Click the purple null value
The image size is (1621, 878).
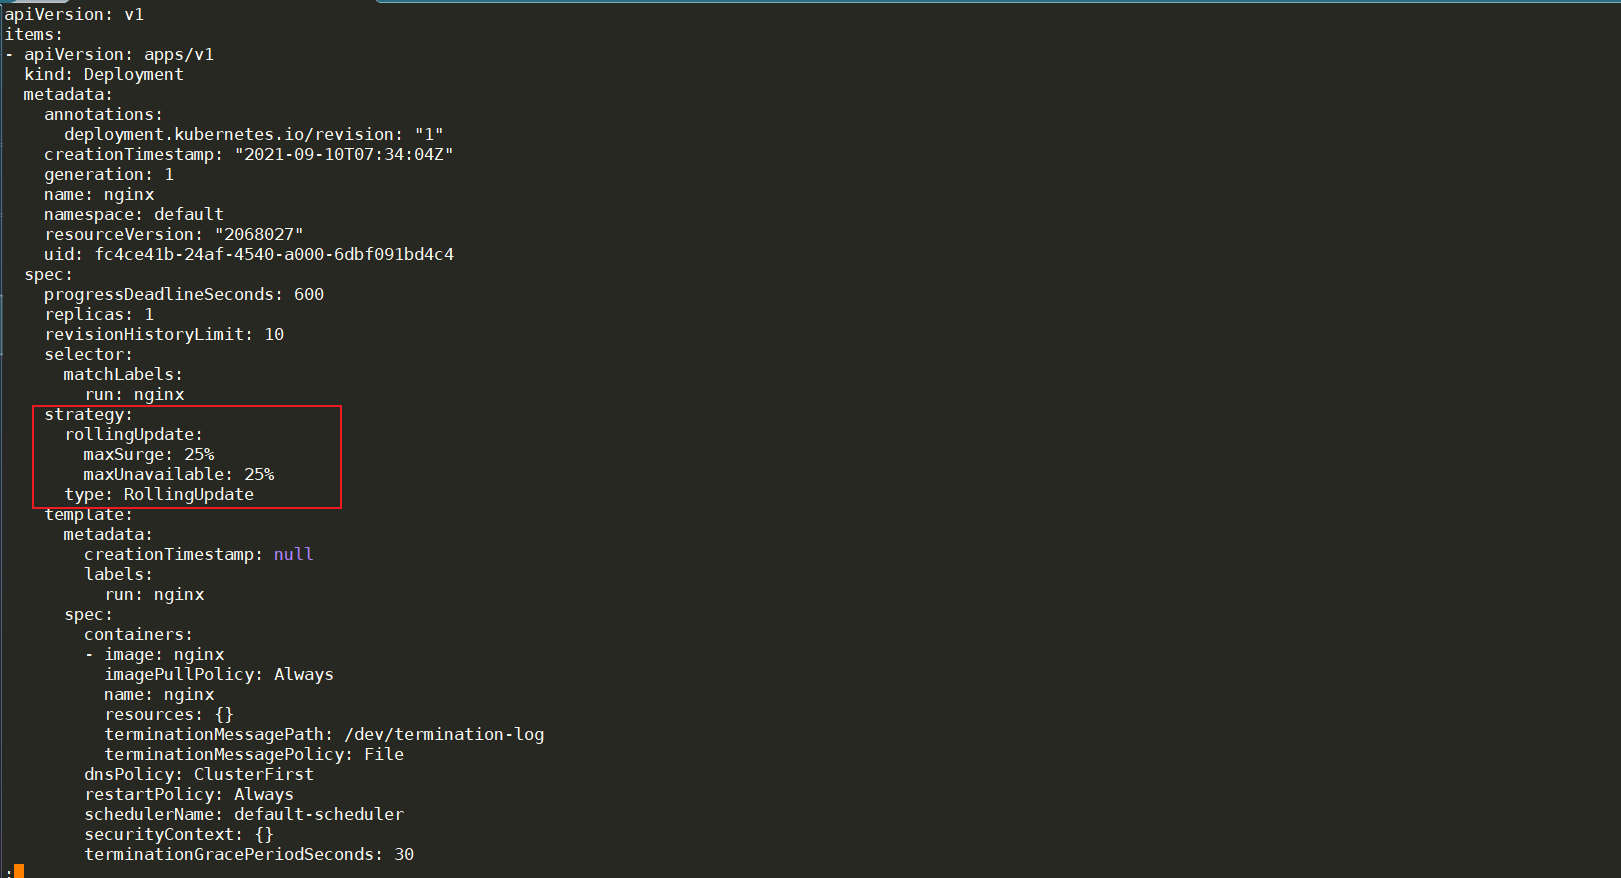[x=294, y=555]
